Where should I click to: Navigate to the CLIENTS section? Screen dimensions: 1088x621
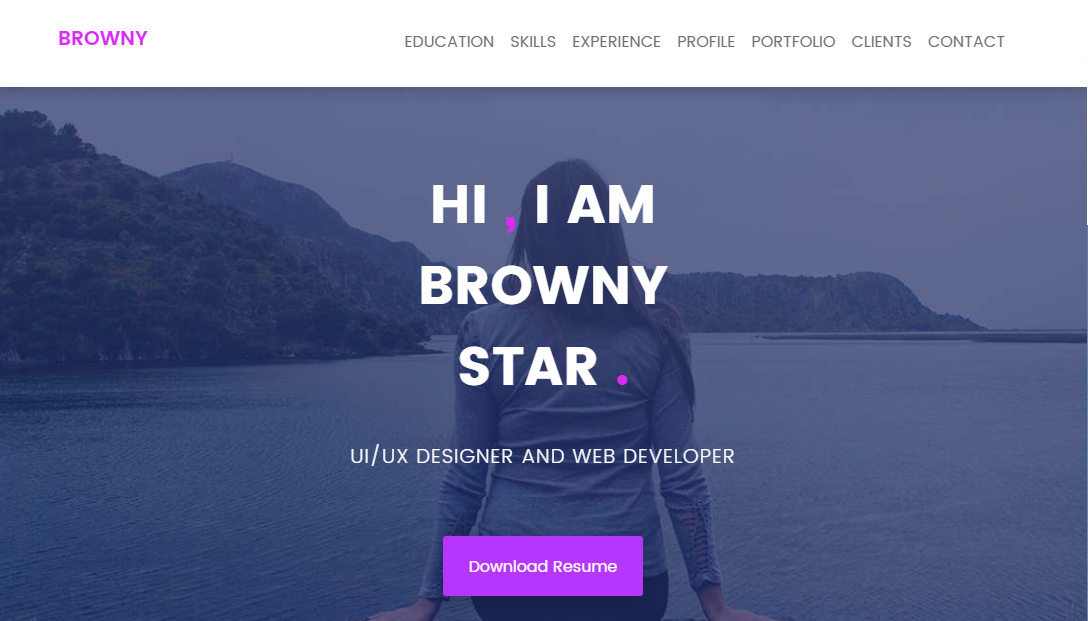coord(881,42)
